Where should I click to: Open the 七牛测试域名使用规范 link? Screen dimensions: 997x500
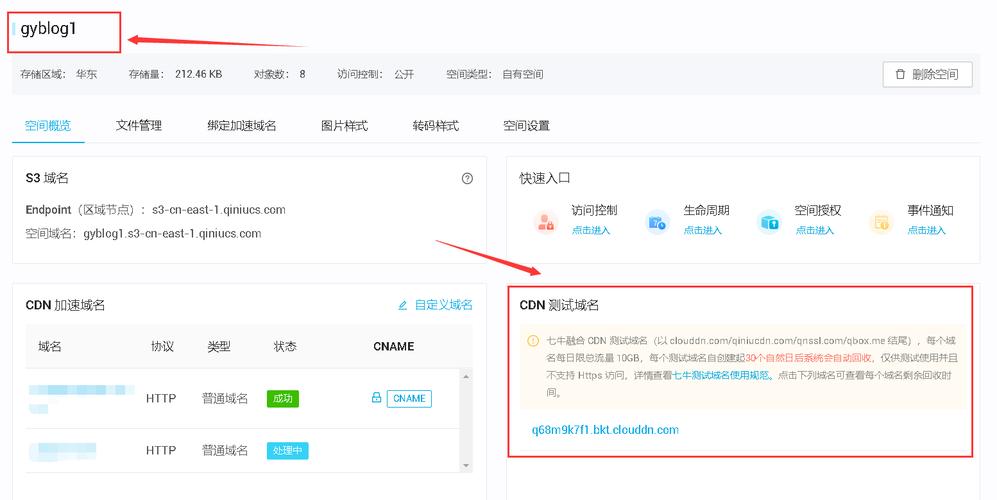point(721,375)
